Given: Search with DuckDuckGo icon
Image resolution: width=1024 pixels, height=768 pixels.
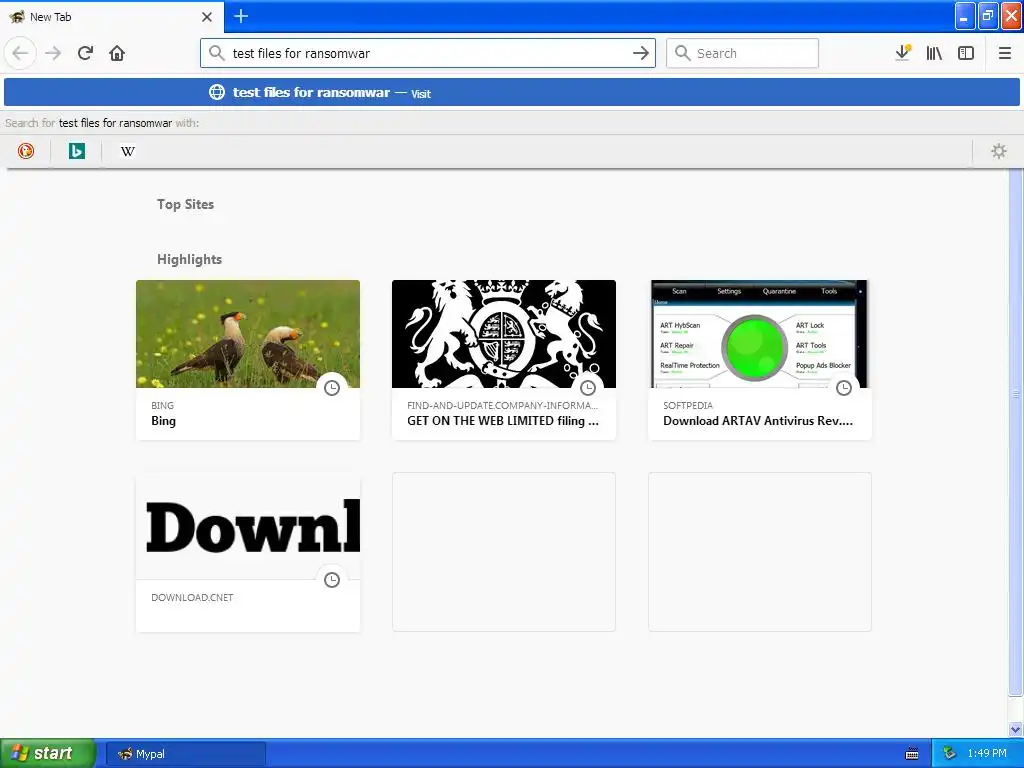Looking at the screenshot, I should (x=25, y=152).
